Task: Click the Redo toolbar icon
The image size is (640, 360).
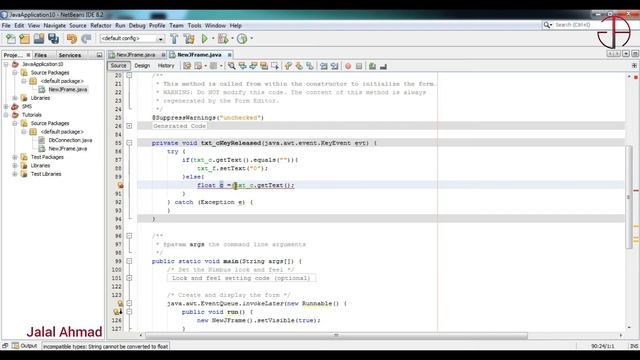Action: click(x=86, y=39)
